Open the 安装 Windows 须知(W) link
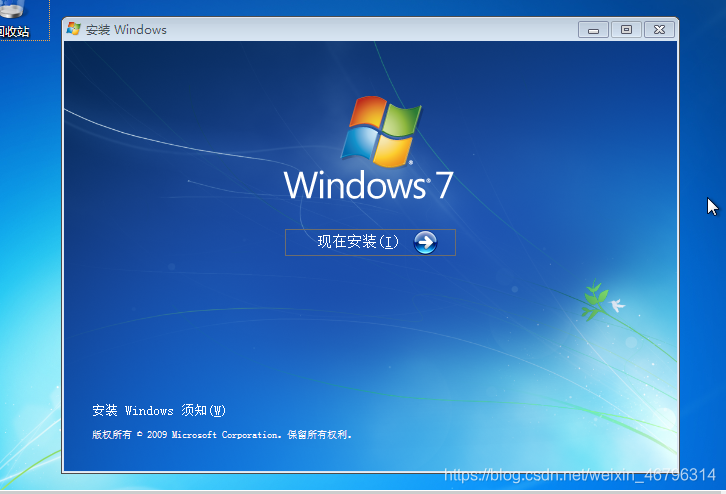726x494 pixels. (158, 410)
